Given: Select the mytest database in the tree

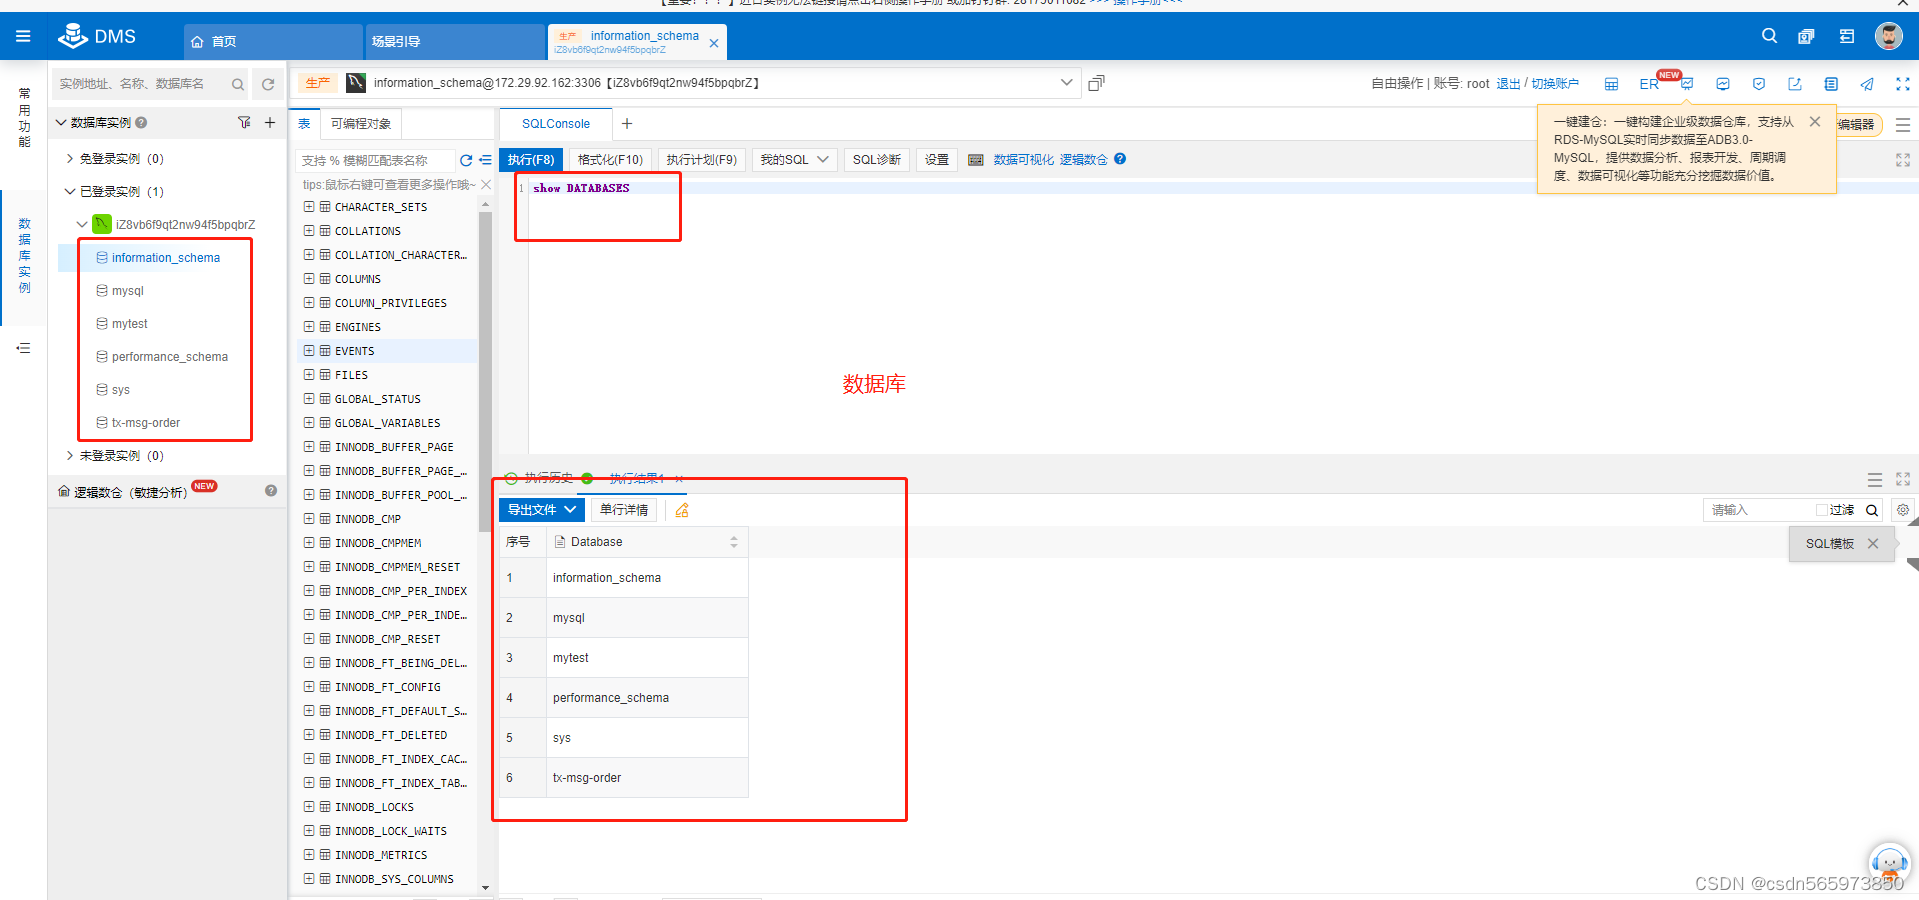Looking at the screenshot, I should [129, 324].
